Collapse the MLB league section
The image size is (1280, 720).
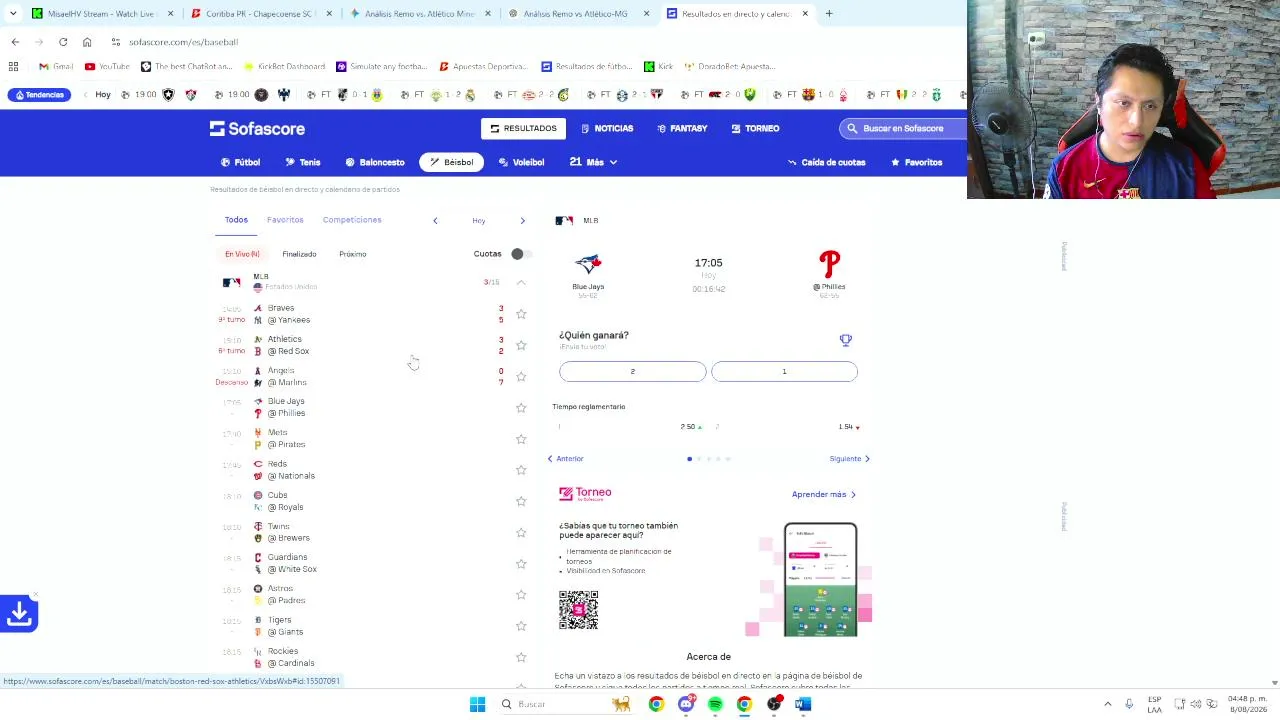521,282
